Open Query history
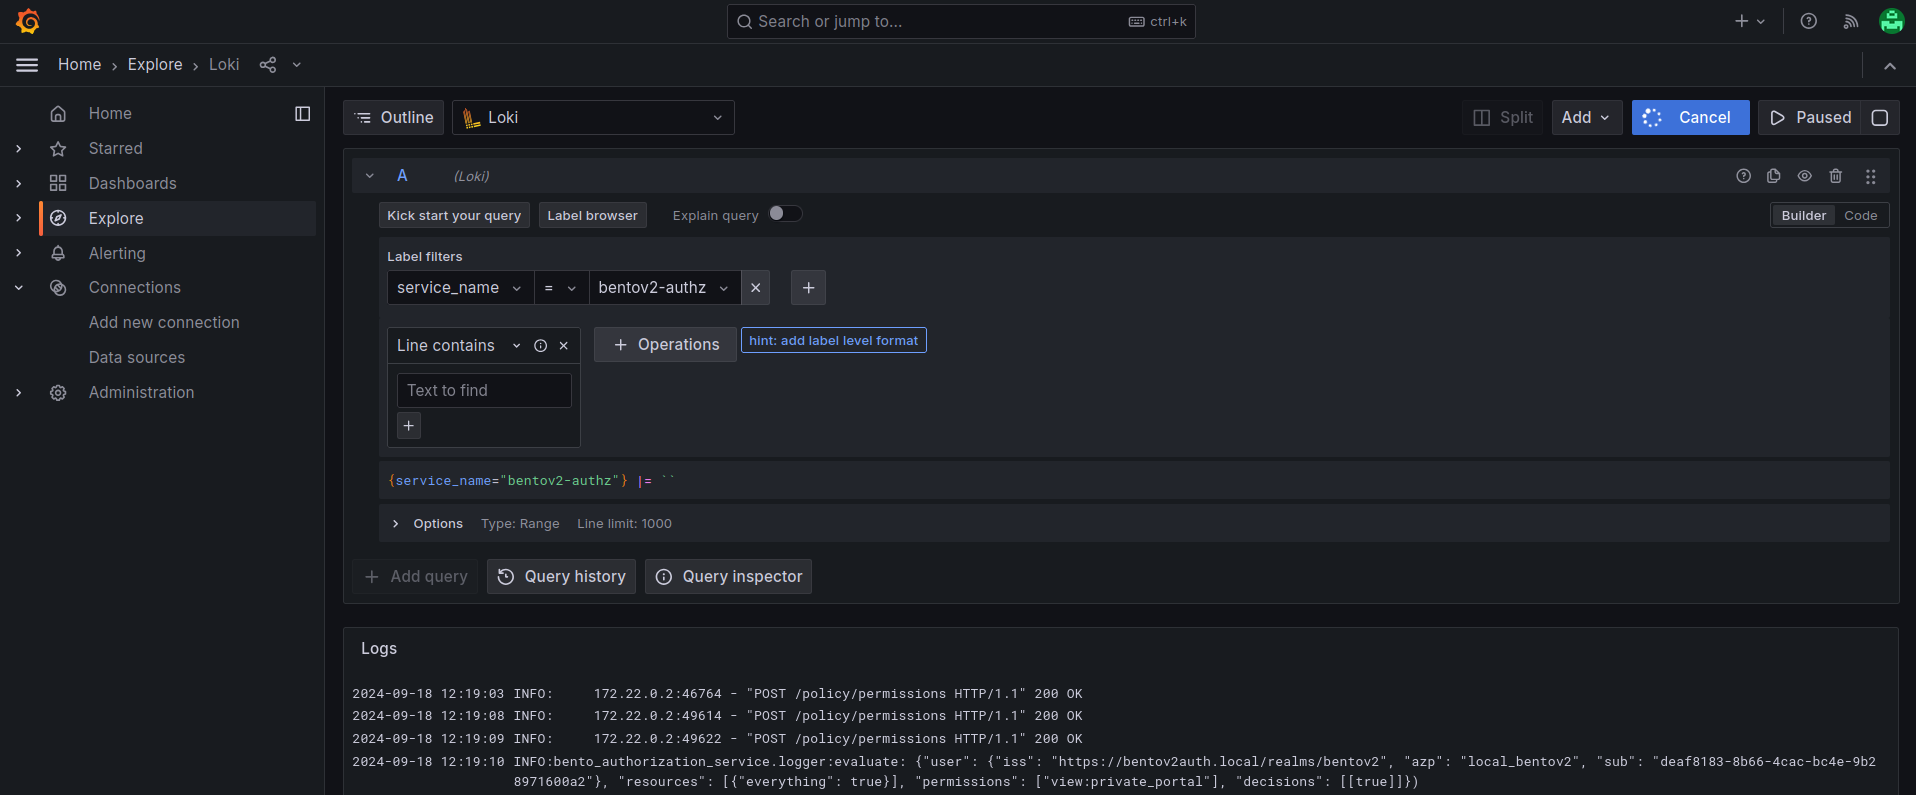This screenshot has height=795, width=1916. [x=561, y=577]
